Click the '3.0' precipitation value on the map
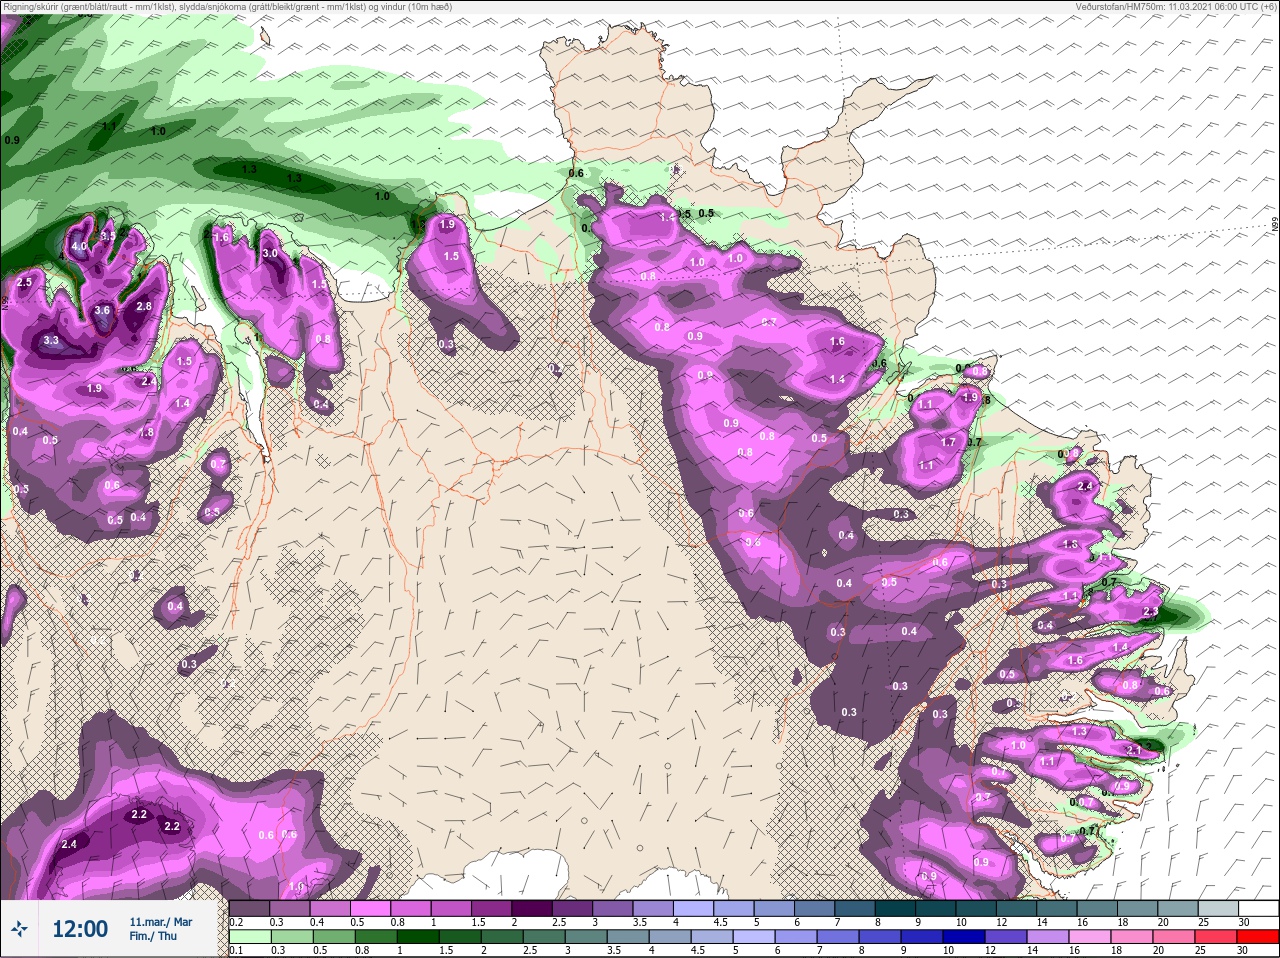 270,254
